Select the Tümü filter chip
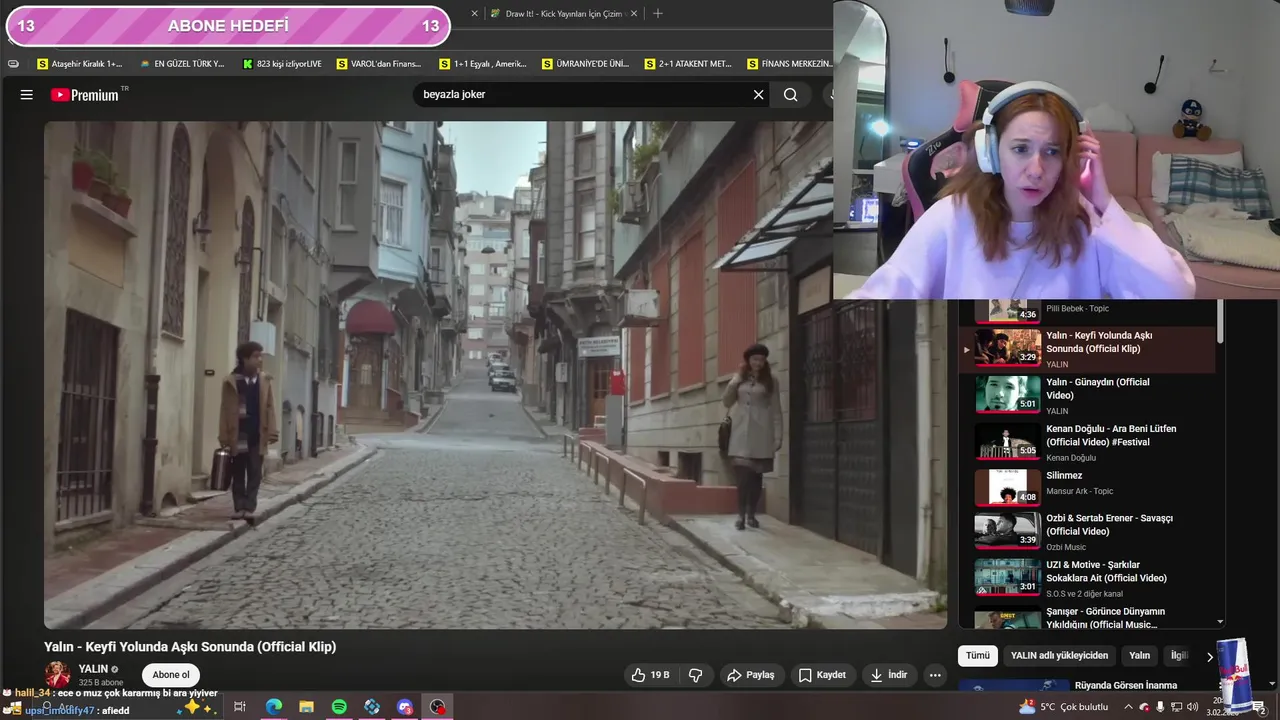 click(977, 656)
